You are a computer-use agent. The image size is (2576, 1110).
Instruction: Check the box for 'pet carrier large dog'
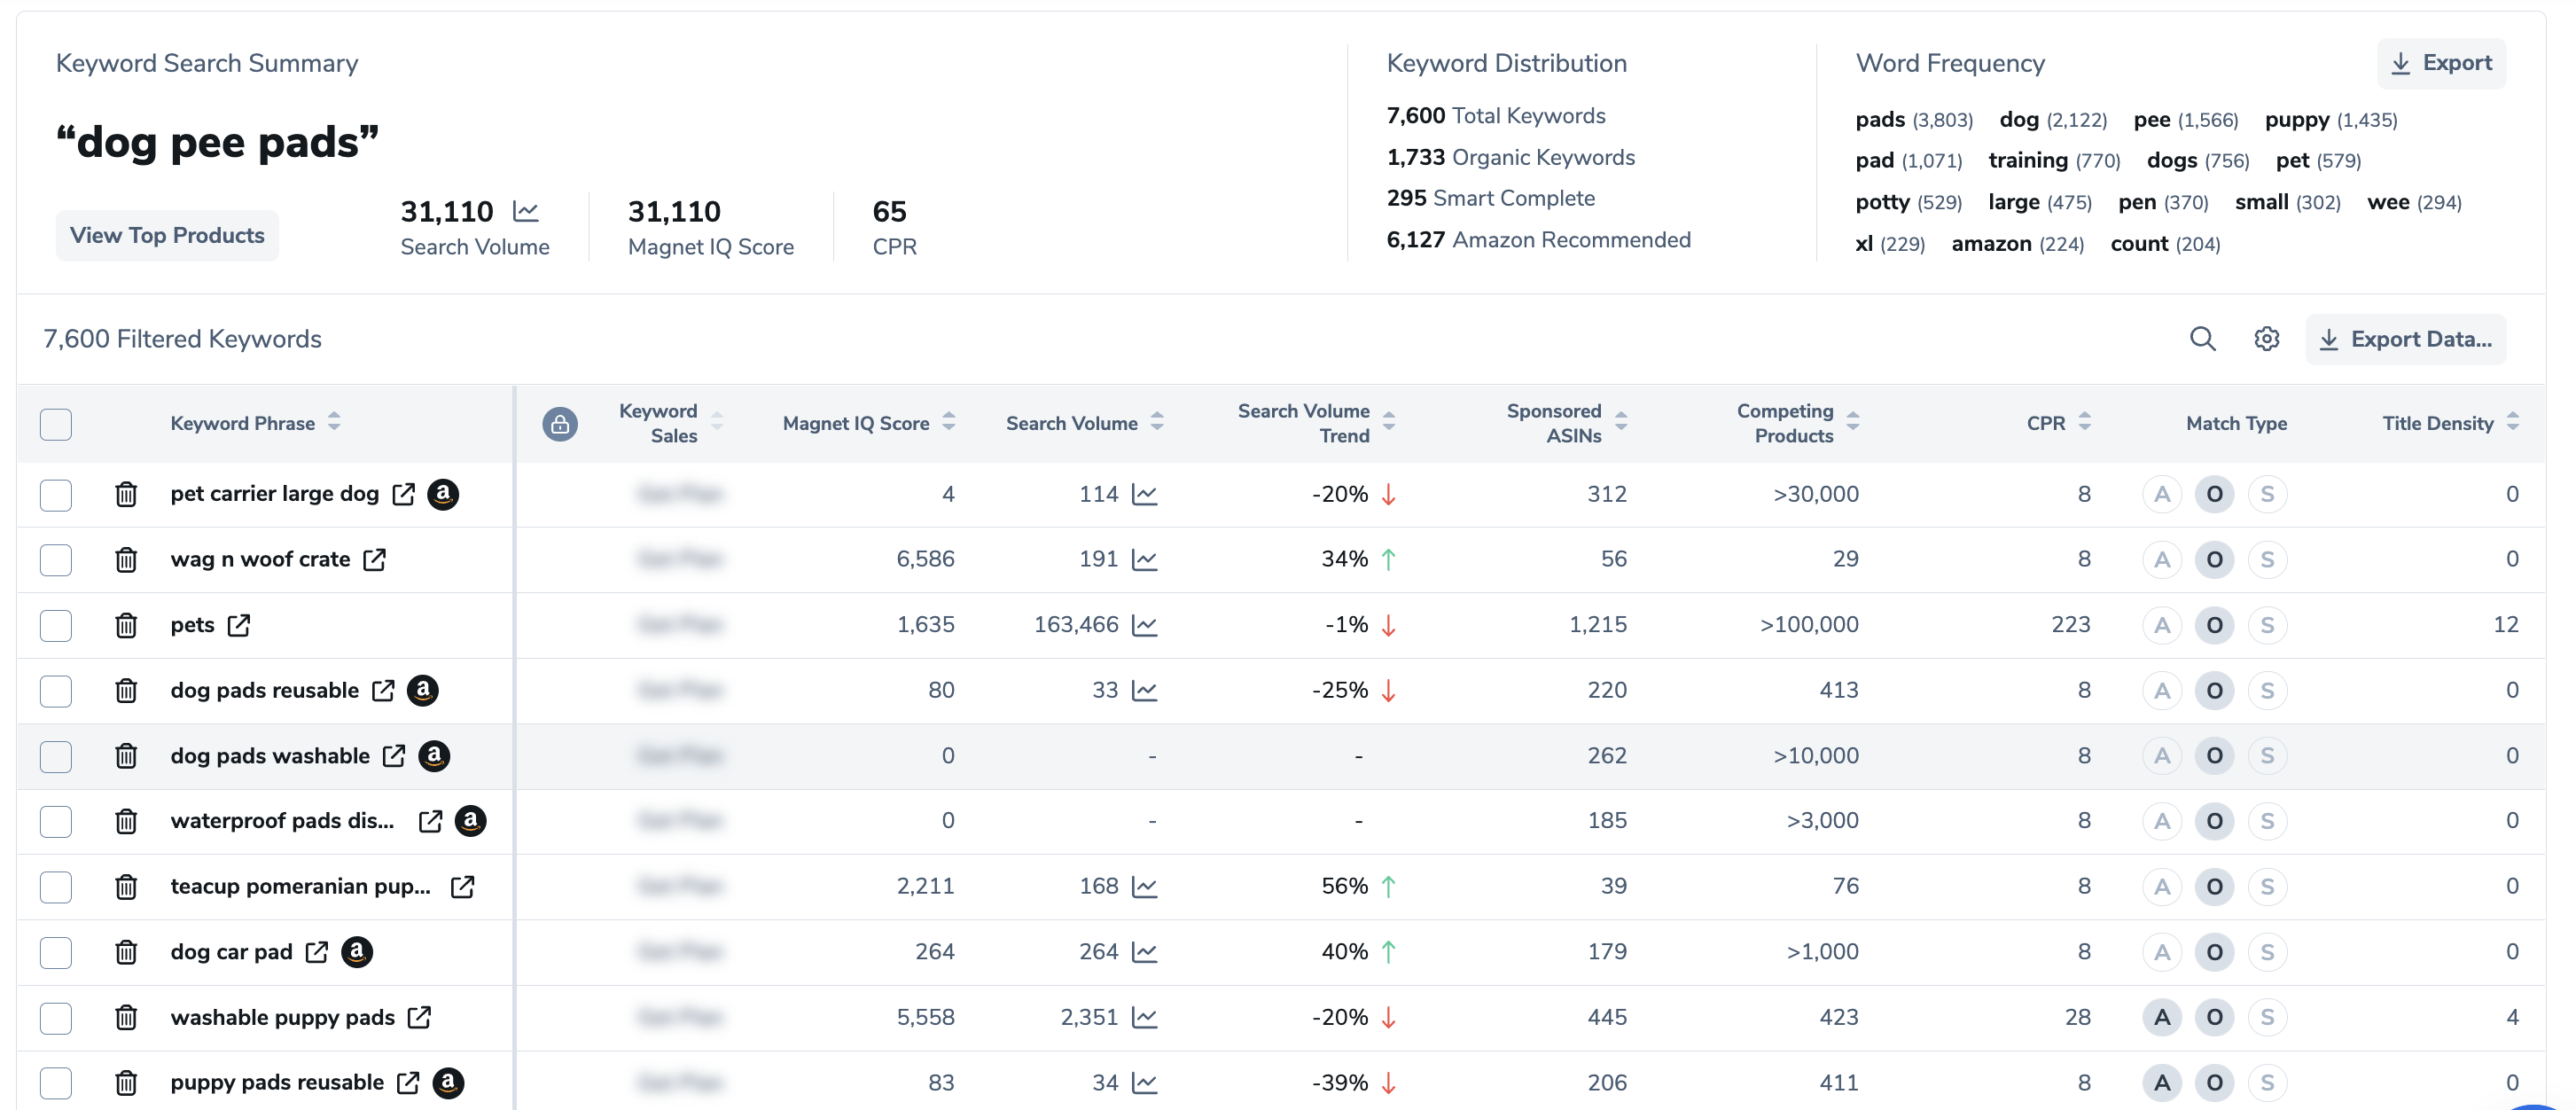pos(56,494)
